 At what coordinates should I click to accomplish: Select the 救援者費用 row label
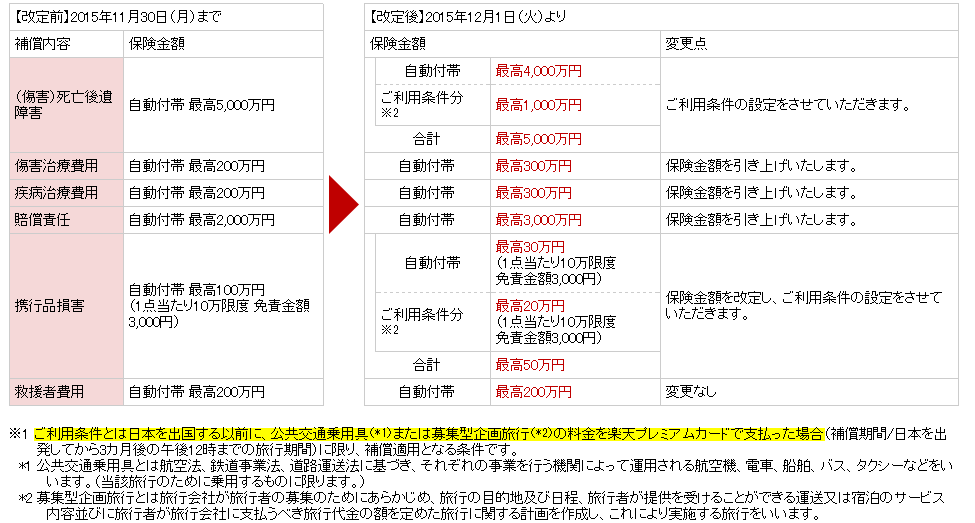(x=67, y=392)
